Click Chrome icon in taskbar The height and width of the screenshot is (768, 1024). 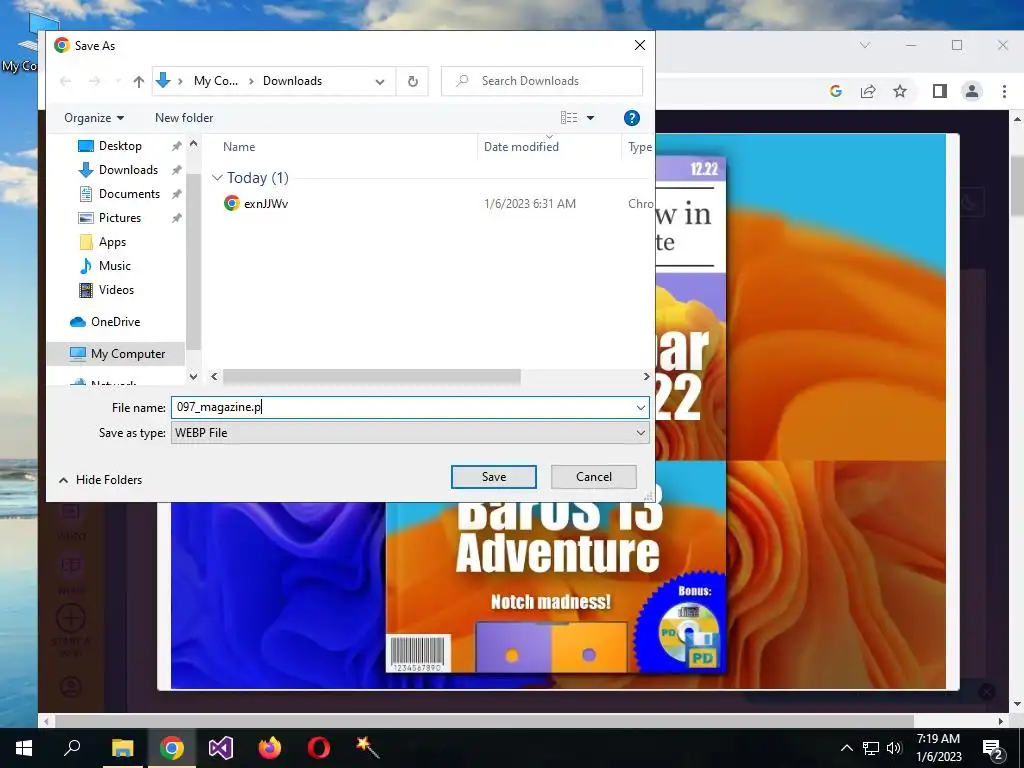tap(171, 748)
